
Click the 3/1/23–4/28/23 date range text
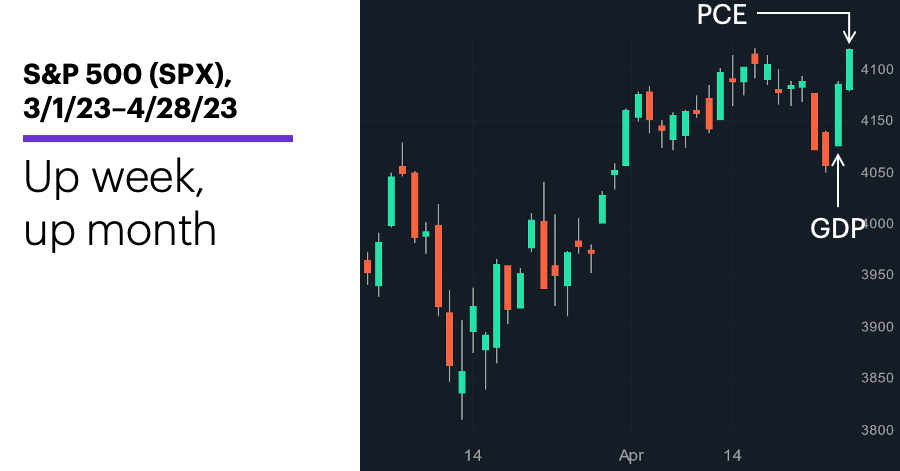pyautogui.click(x=130, y=108)
